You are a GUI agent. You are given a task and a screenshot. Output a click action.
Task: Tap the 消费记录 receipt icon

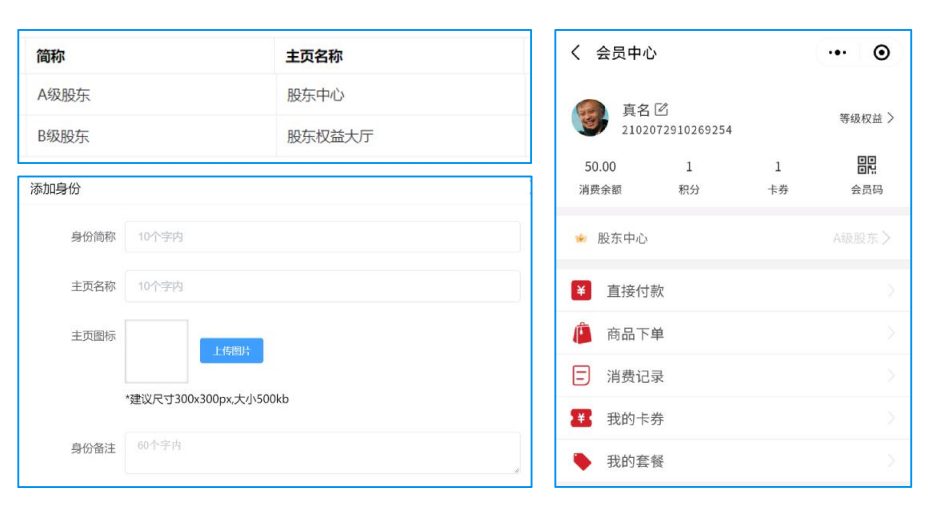(x=581, y=376)
